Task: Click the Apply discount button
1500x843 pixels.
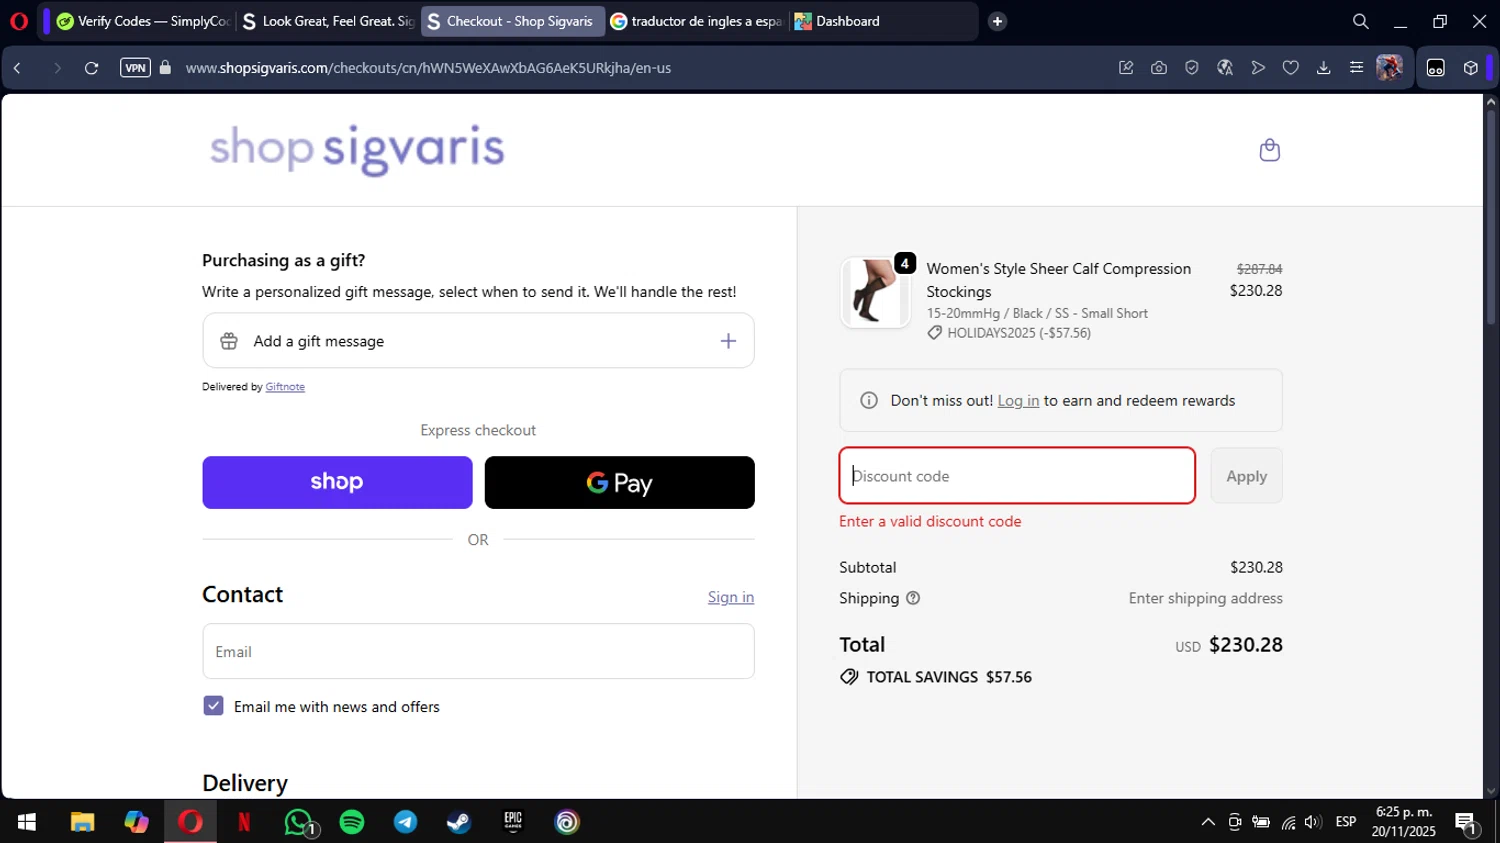Action: 1246,476
